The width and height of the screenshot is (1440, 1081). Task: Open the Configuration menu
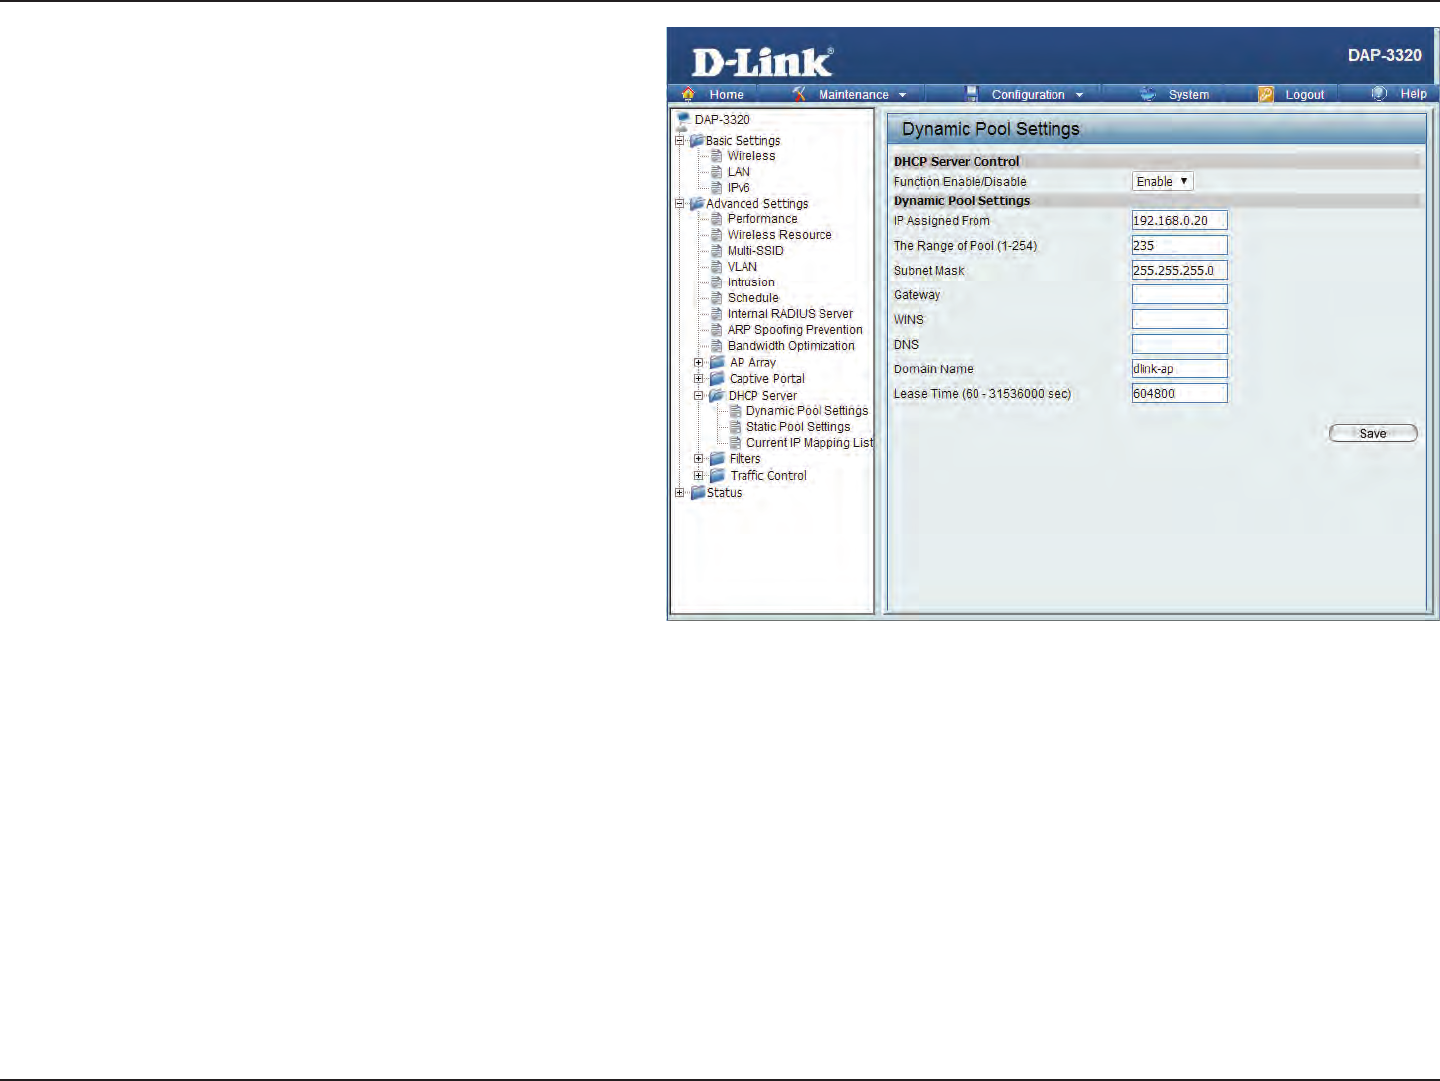[x=1028, y=94]
